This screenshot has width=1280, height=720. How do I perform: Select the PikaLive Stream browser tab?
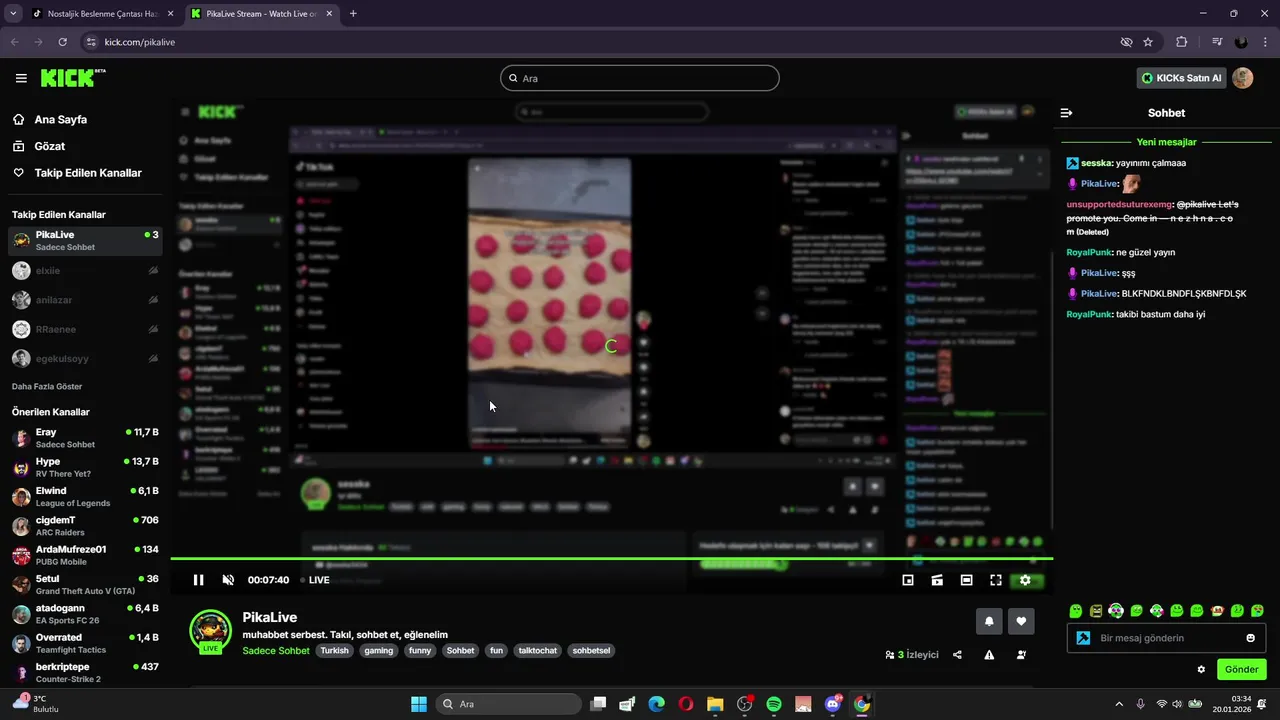(x=261, y=14)
